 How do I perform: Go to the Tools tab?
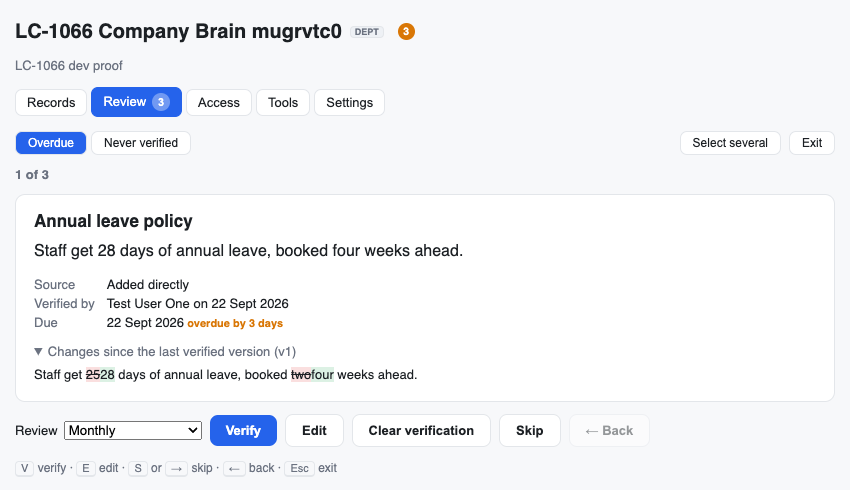click(283, 102)
